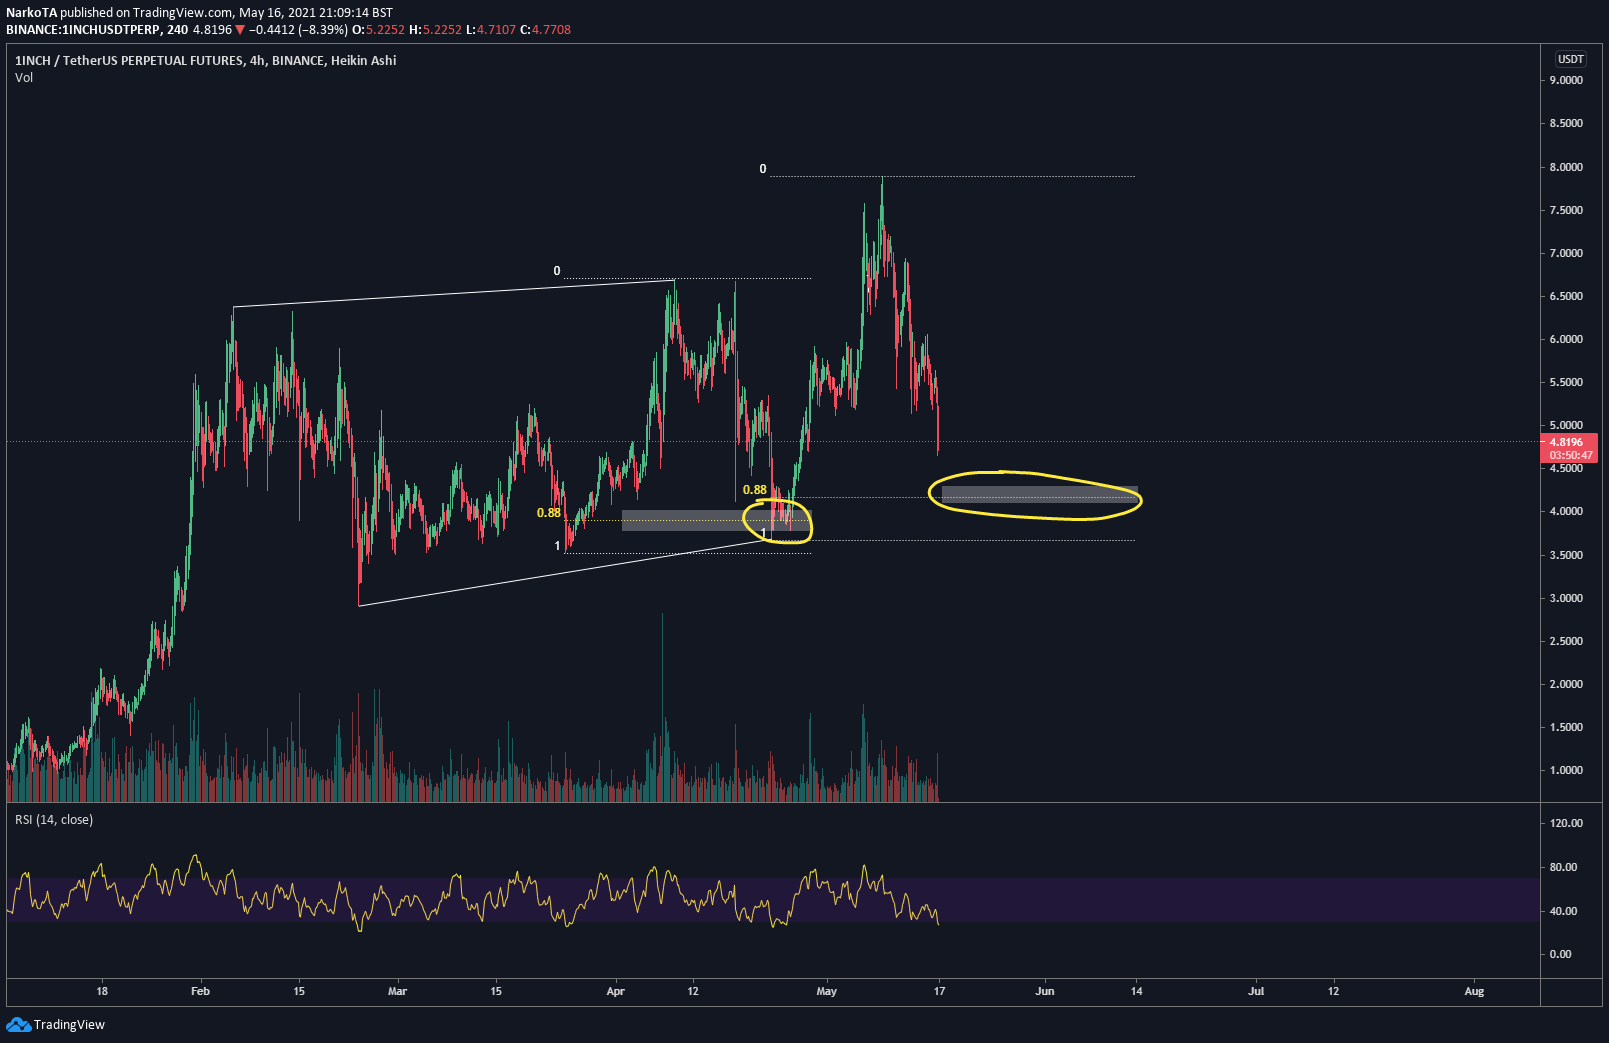Click the upper Fibonacci 0 label near 8.0000
1609x1043 pixels.
(x=762, y=169)
